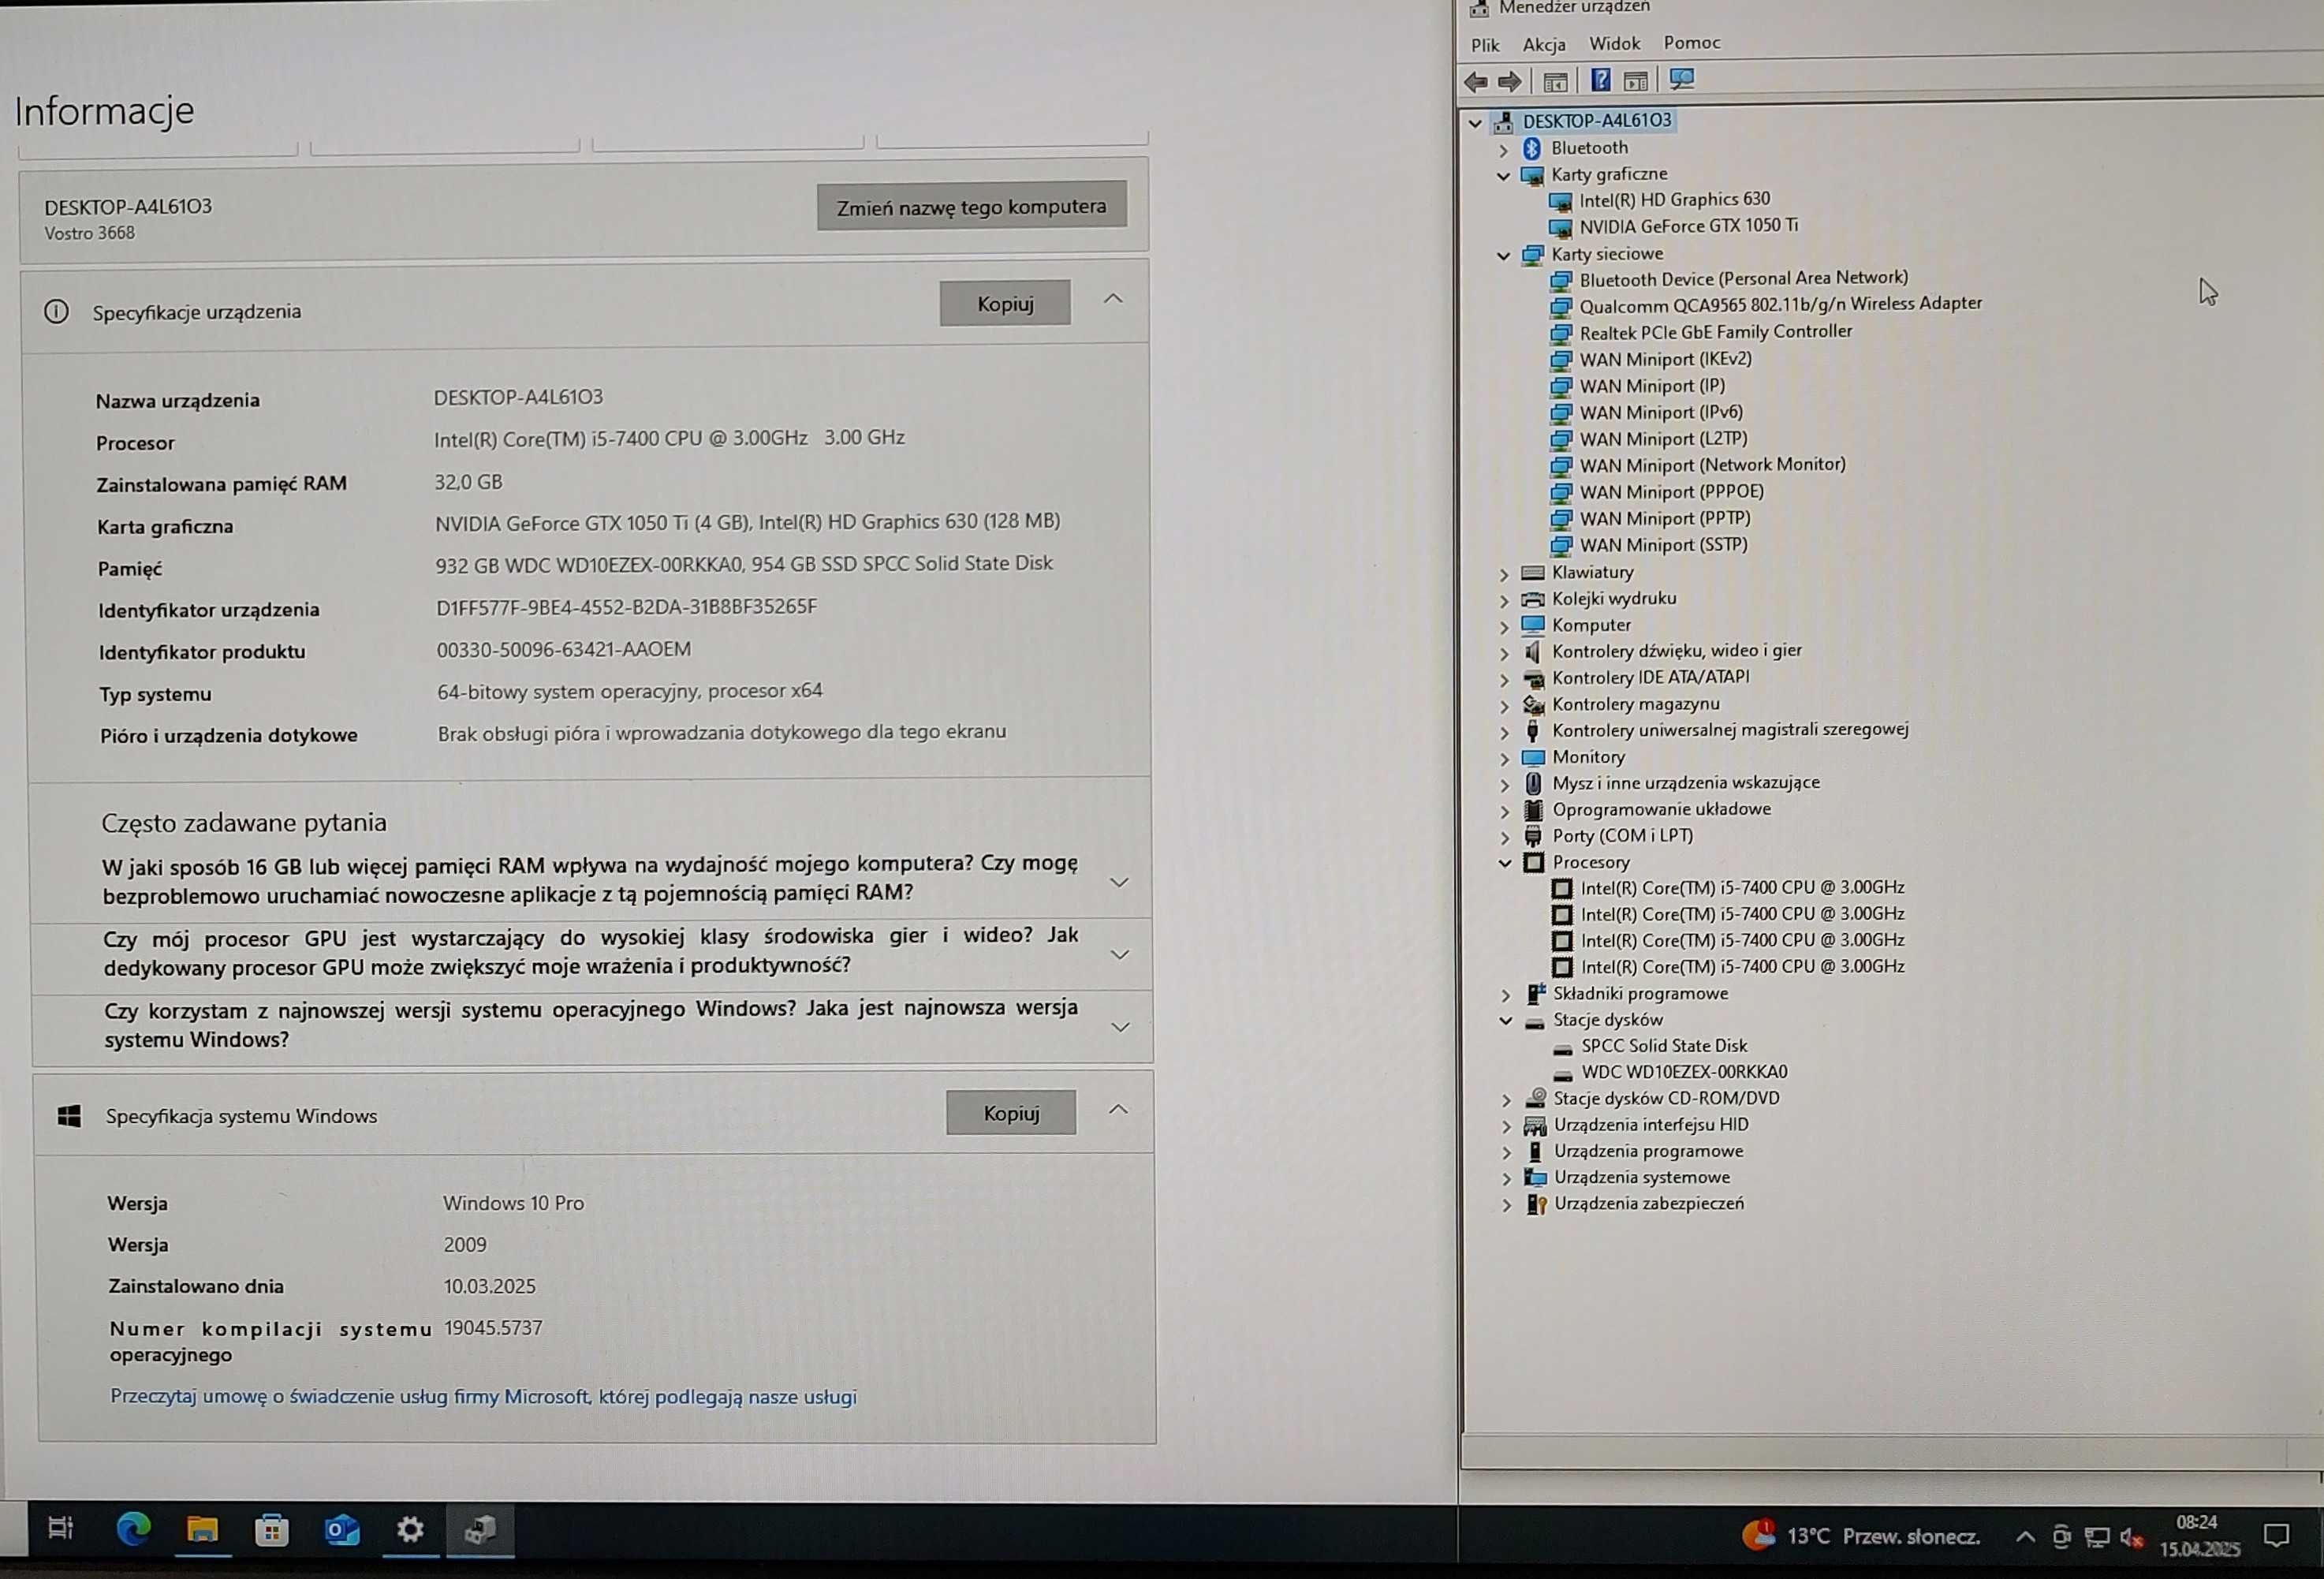Collapse the Specyfikacja systemu Windows section

(1118, 1110)
